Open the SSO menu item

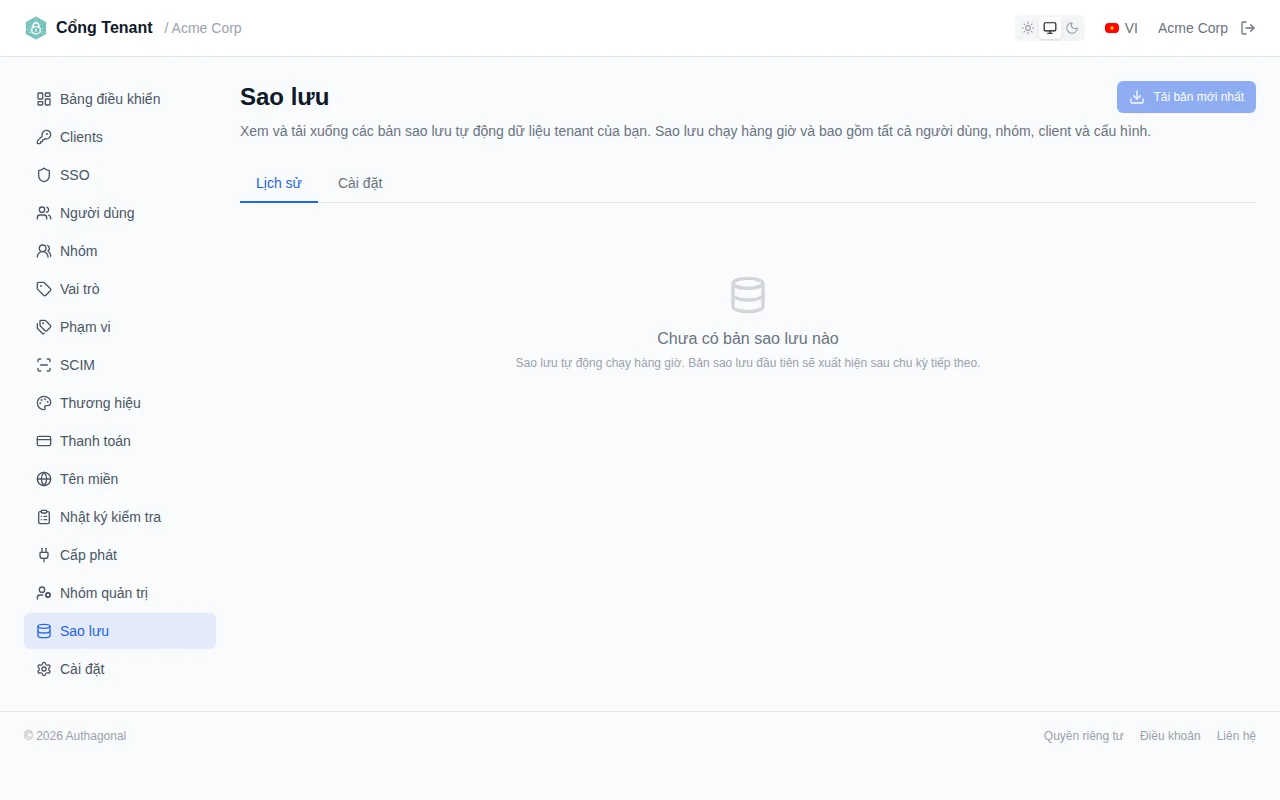tap(120, 175)
